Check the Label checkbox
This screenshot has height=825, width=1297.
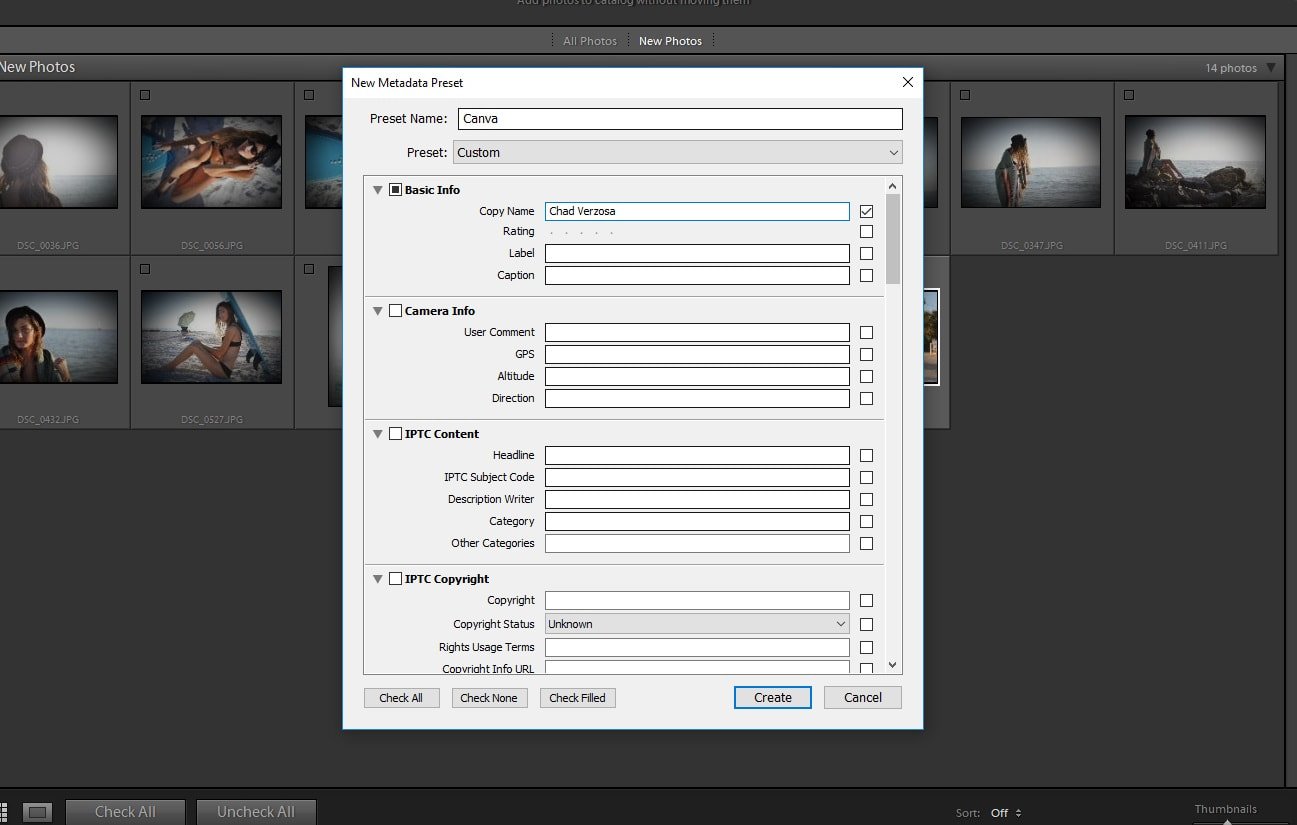866,253
